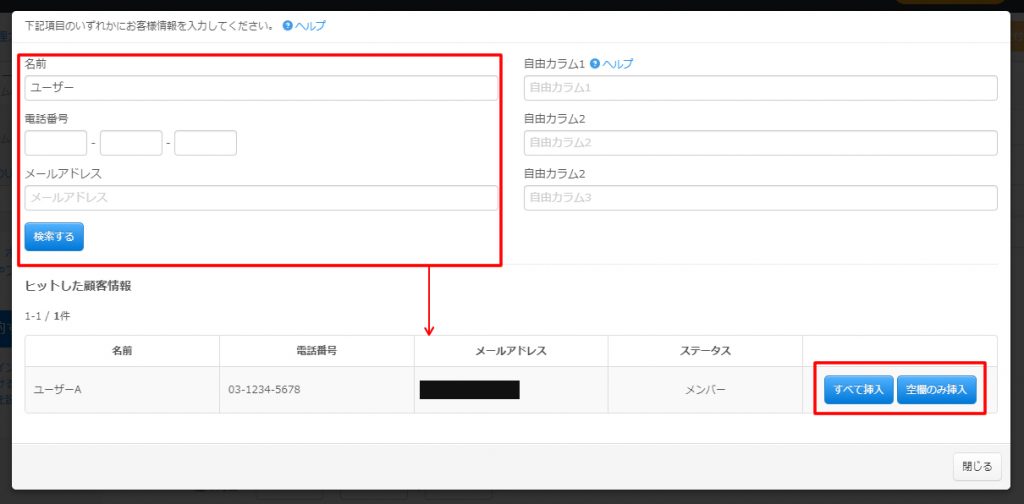The image size is (1024, 504).
Task: Click the last 電話番号 input box
Action: click(x=205, y=143)
